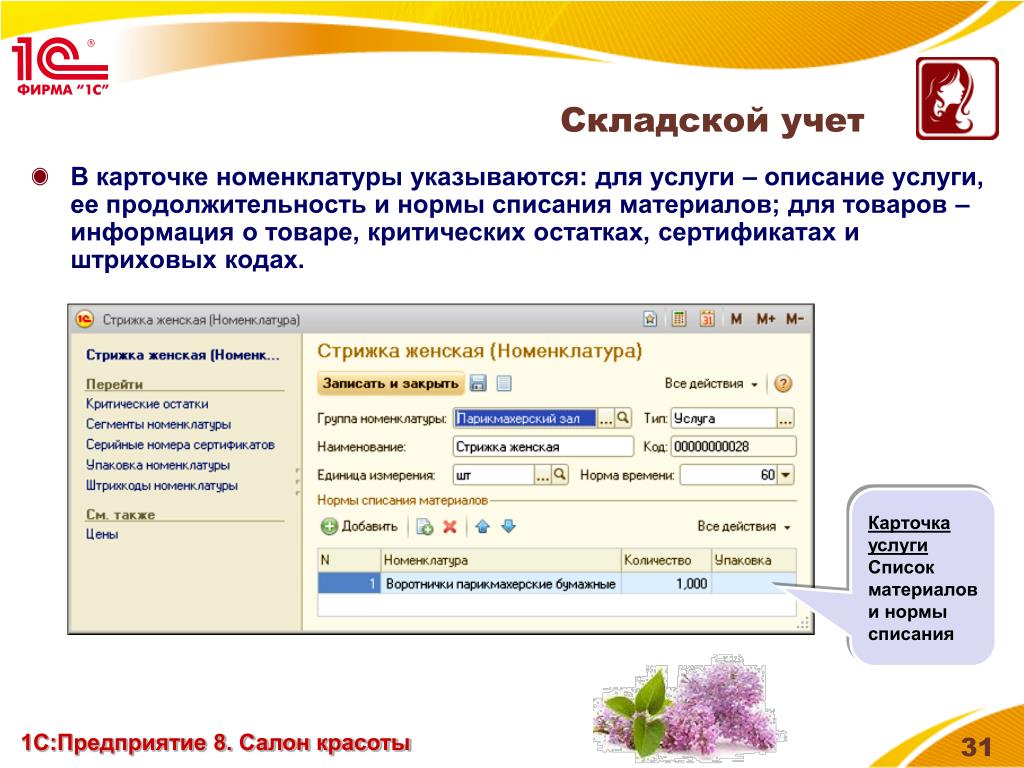Screen dimensions: 1024x768
Task: Save the record with floppy disk icon
Action: click(x=479, y=383)
